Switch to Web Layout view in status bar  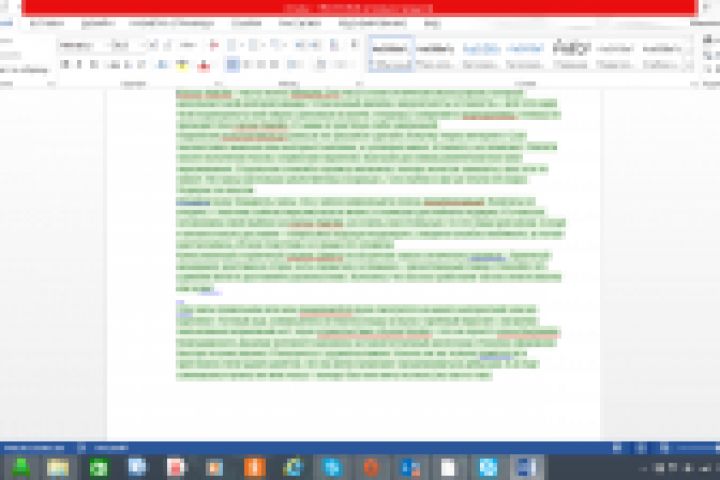[x=664, y=448]
